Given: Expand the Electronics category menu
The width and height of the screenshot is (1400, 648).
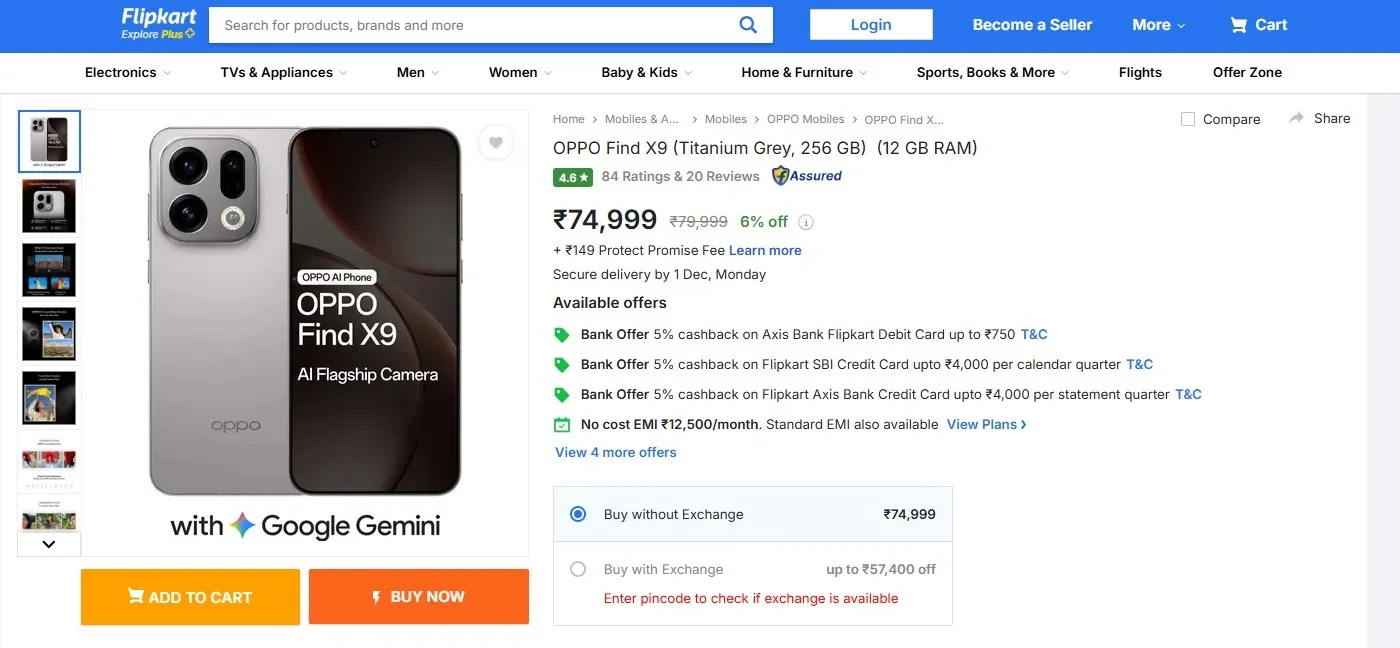Looking at the screenshot, I should pyautogui.click(x=127, y=72).
